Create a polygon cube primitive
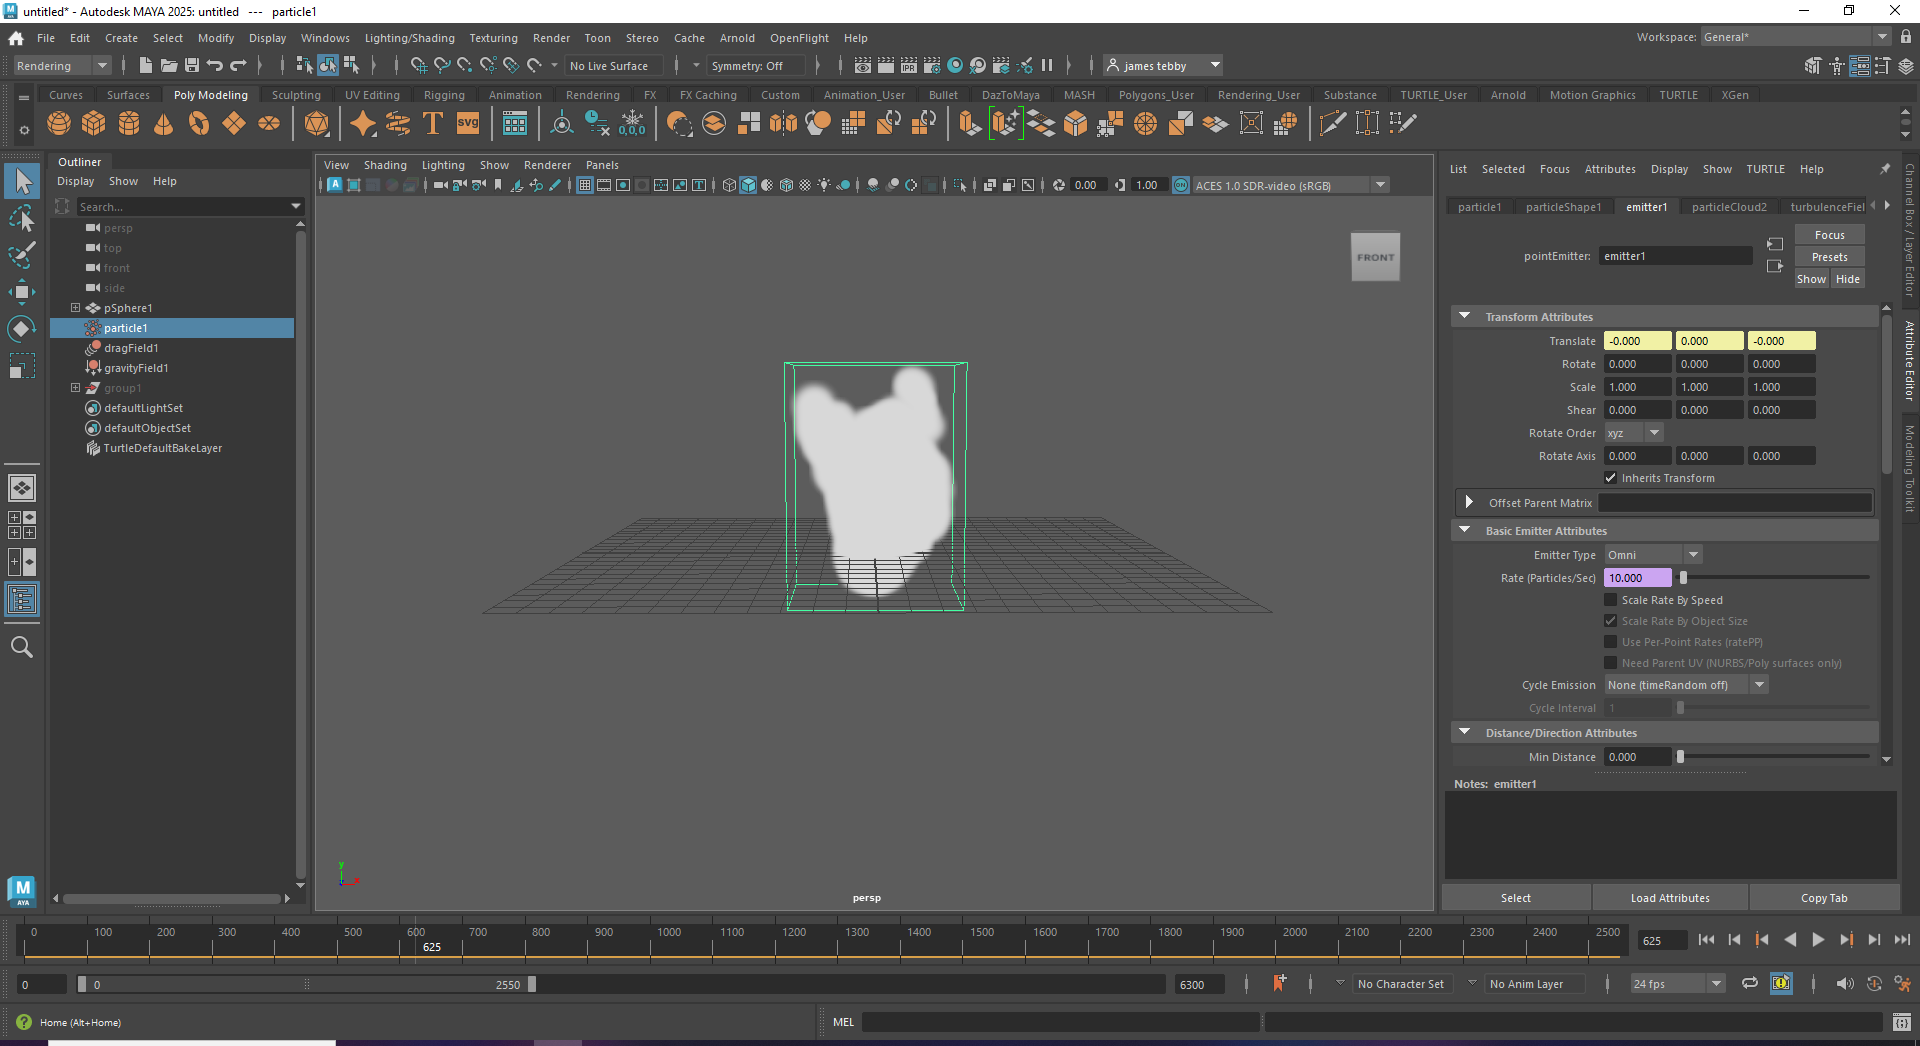The width and height of the screenshot is (1920, 1046). (93, 122)
